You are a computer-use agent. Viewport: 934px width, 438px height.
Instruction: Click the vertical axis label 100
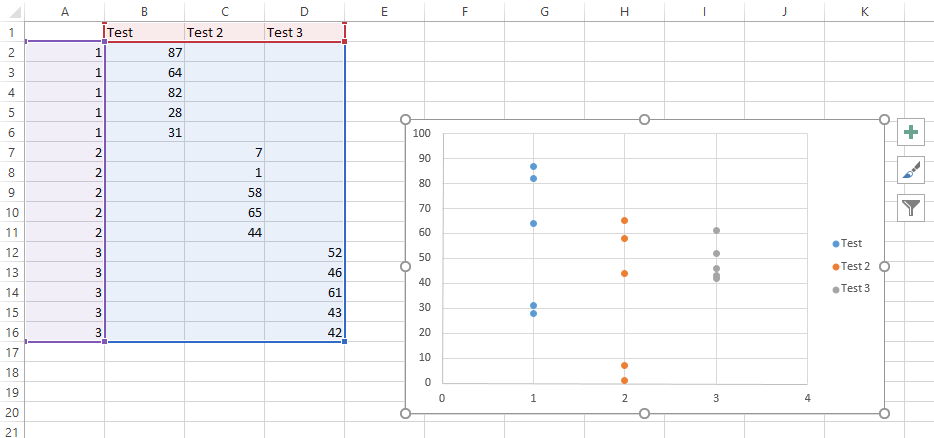click(x=421, y=133)
